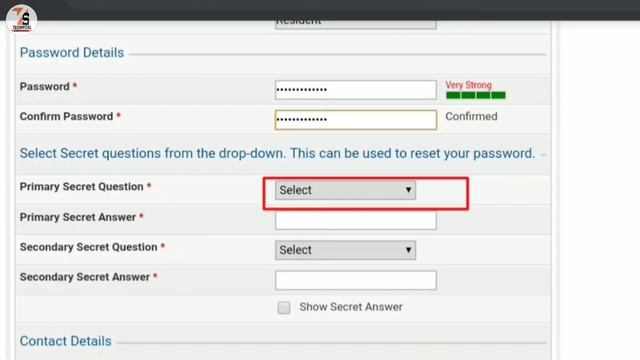Click the "Primary Secret Question" label
The image size is (640, 360).
(82, 187)
